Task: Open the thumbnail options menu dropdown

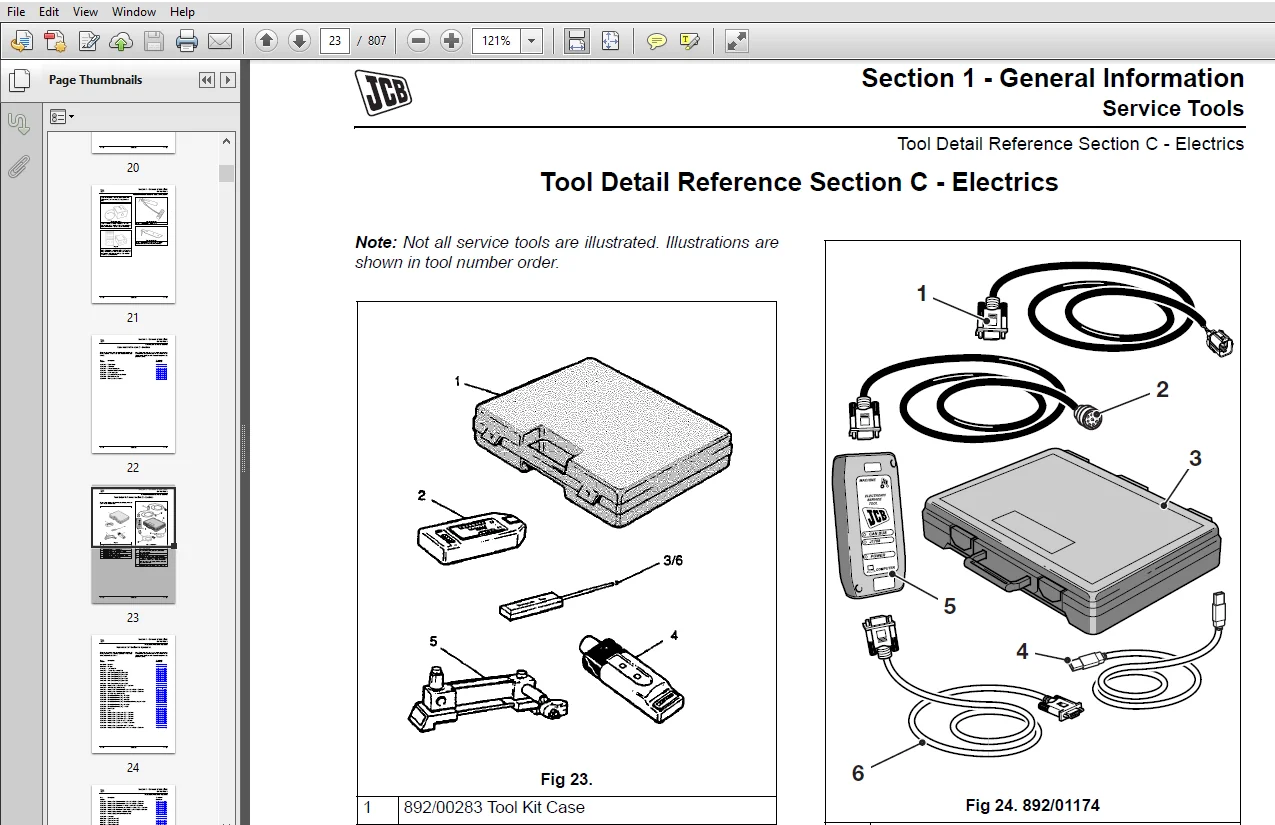Action: (62, 117)
